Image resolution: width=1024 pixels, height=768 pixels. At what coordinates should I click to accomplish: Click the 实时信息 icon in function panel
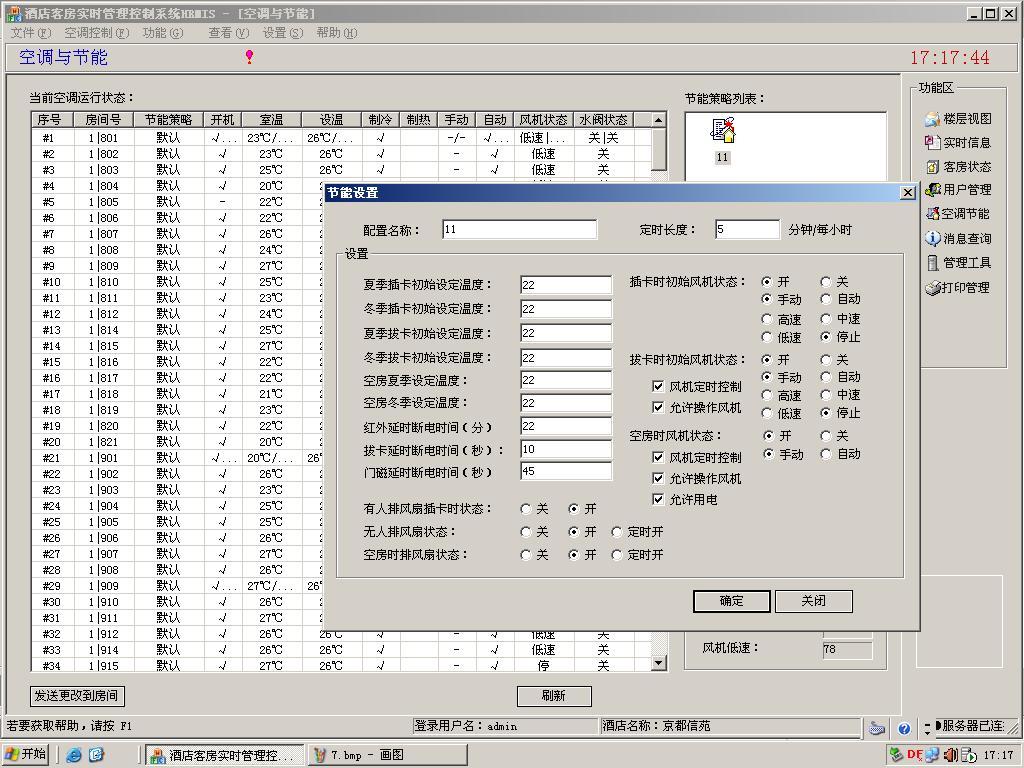(x=932, y=143)
